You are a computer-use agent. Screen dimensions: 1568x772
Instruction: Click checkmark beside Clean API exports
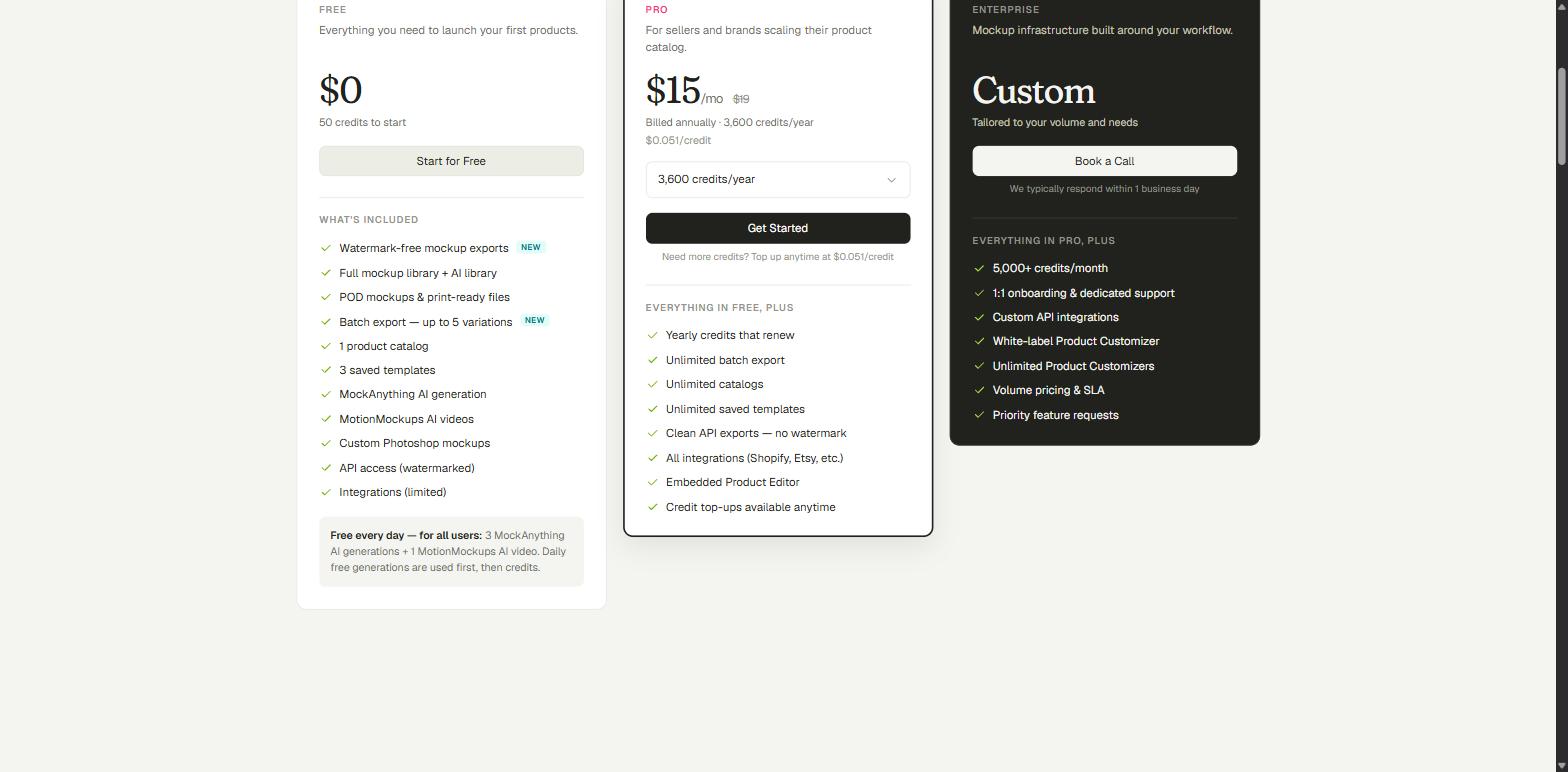point(653,433)
